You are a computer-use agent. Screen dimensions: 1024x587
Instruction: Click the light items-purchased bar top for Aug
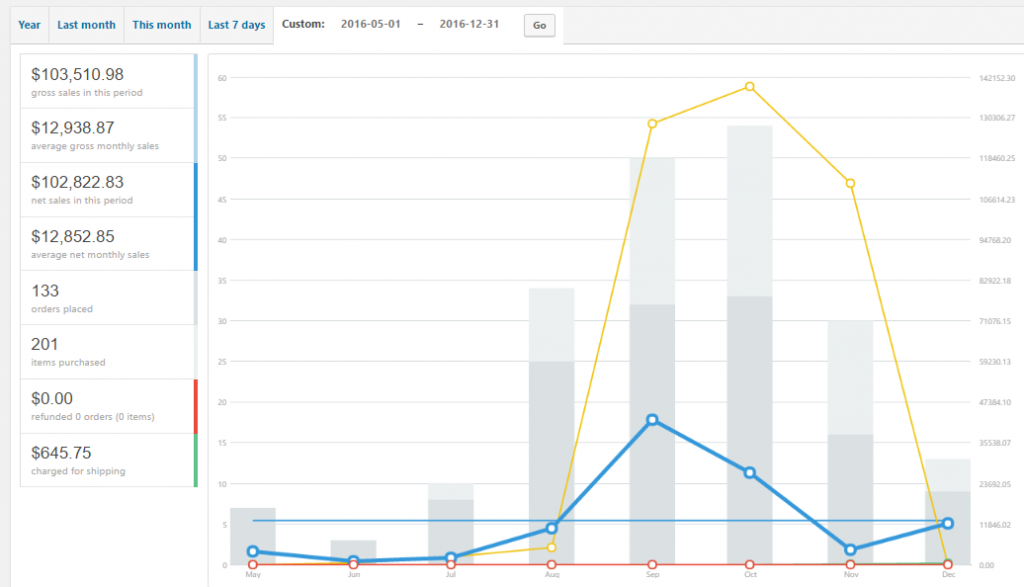[x=552, y=325]
